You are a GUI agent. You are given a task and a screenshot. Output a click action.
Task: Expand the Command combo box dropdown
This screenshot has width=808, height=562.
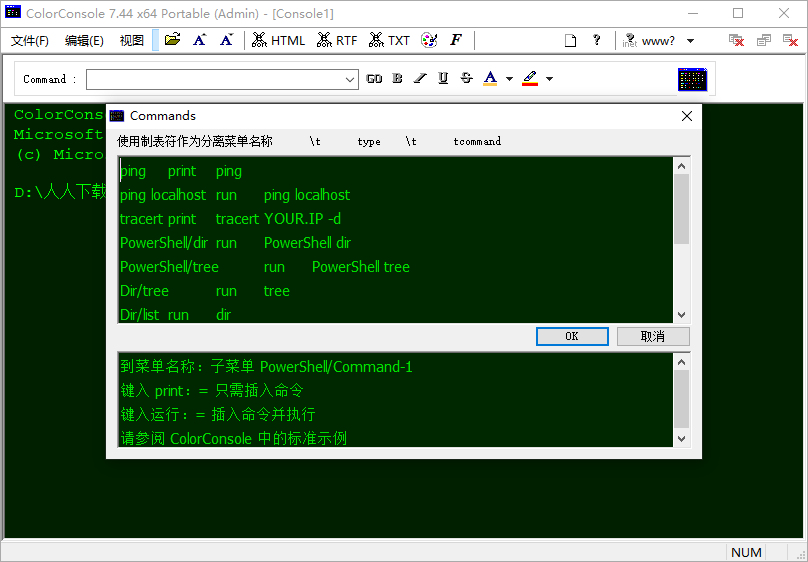click(350, 79)
